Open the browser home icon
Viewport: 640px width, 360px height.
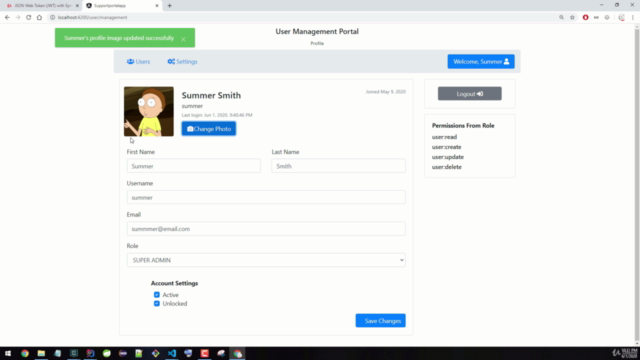click(39, 18)
